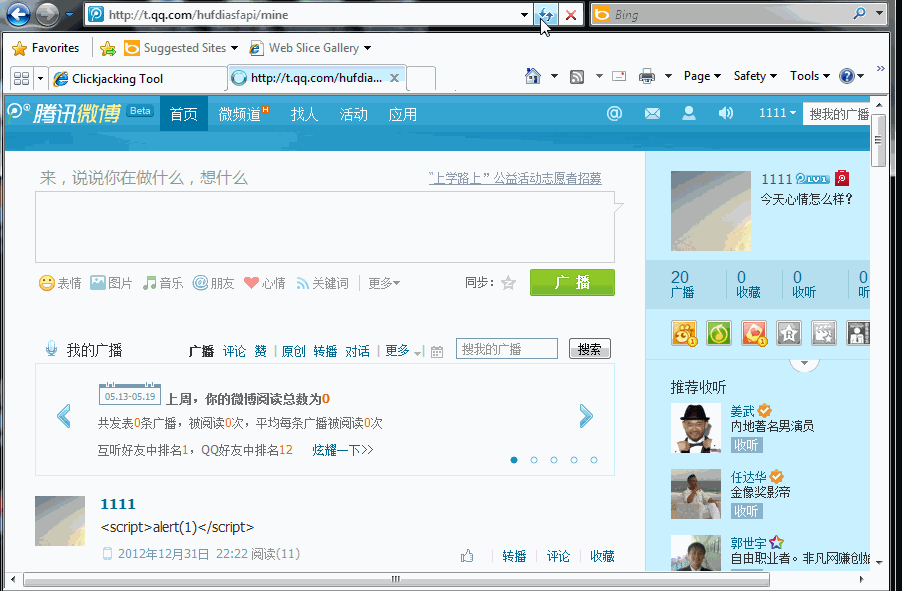Open 微频道 in the Weibo navigation
The image size is (902, 591).
[x=243, y=114]
